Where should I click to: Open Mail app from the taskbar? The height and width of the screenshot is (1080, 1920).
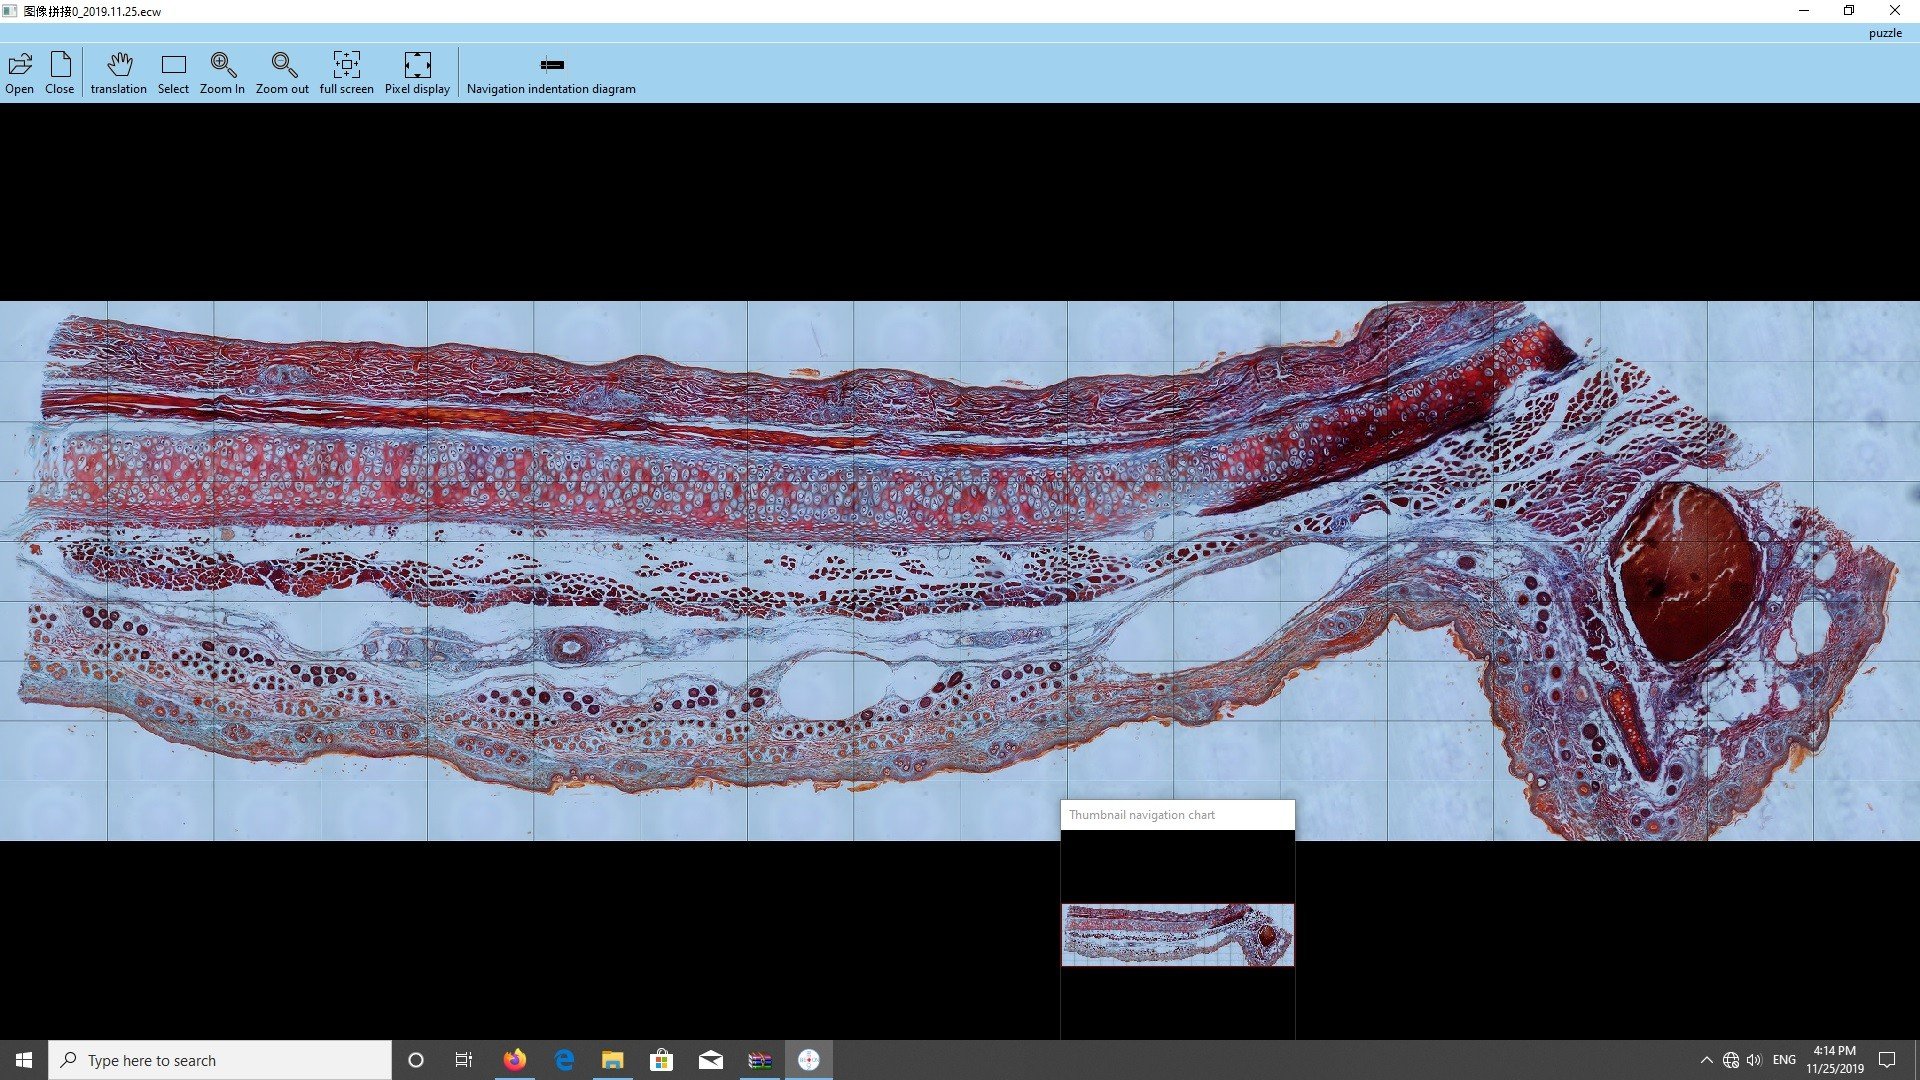pos(711,1060)
